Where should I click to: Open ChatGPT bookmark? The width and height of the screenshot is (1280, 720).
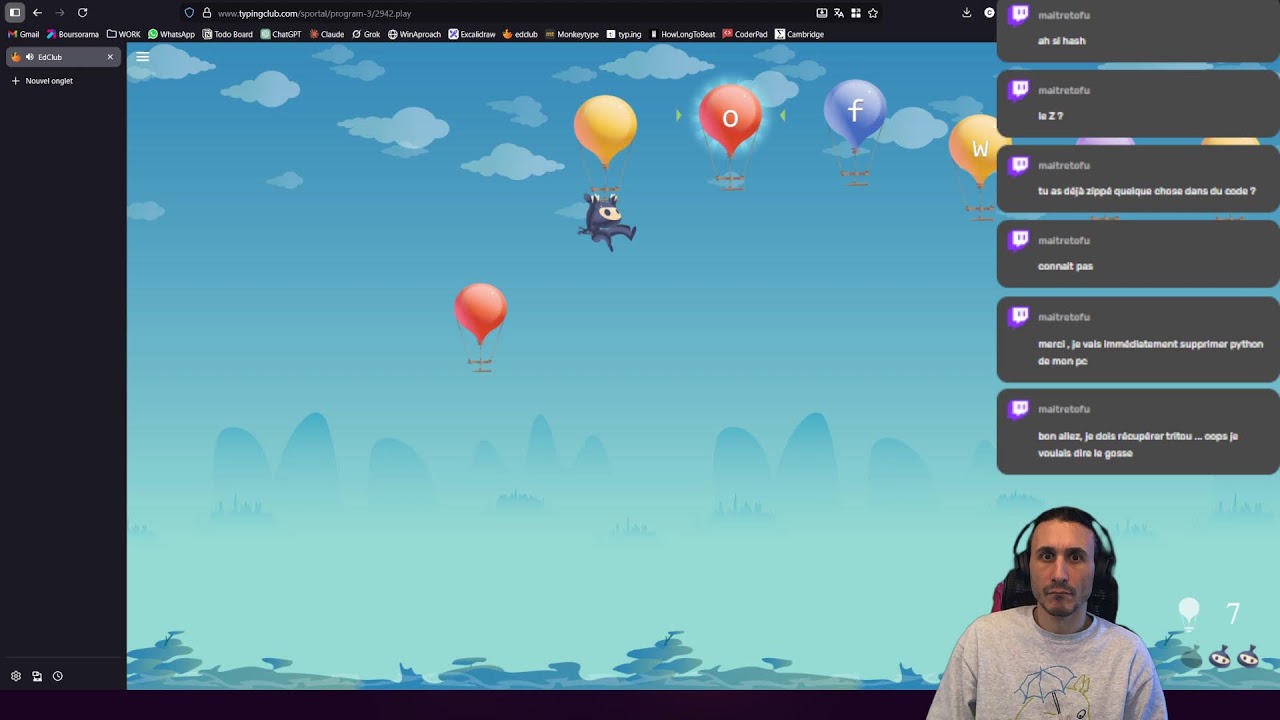(281, 34)
